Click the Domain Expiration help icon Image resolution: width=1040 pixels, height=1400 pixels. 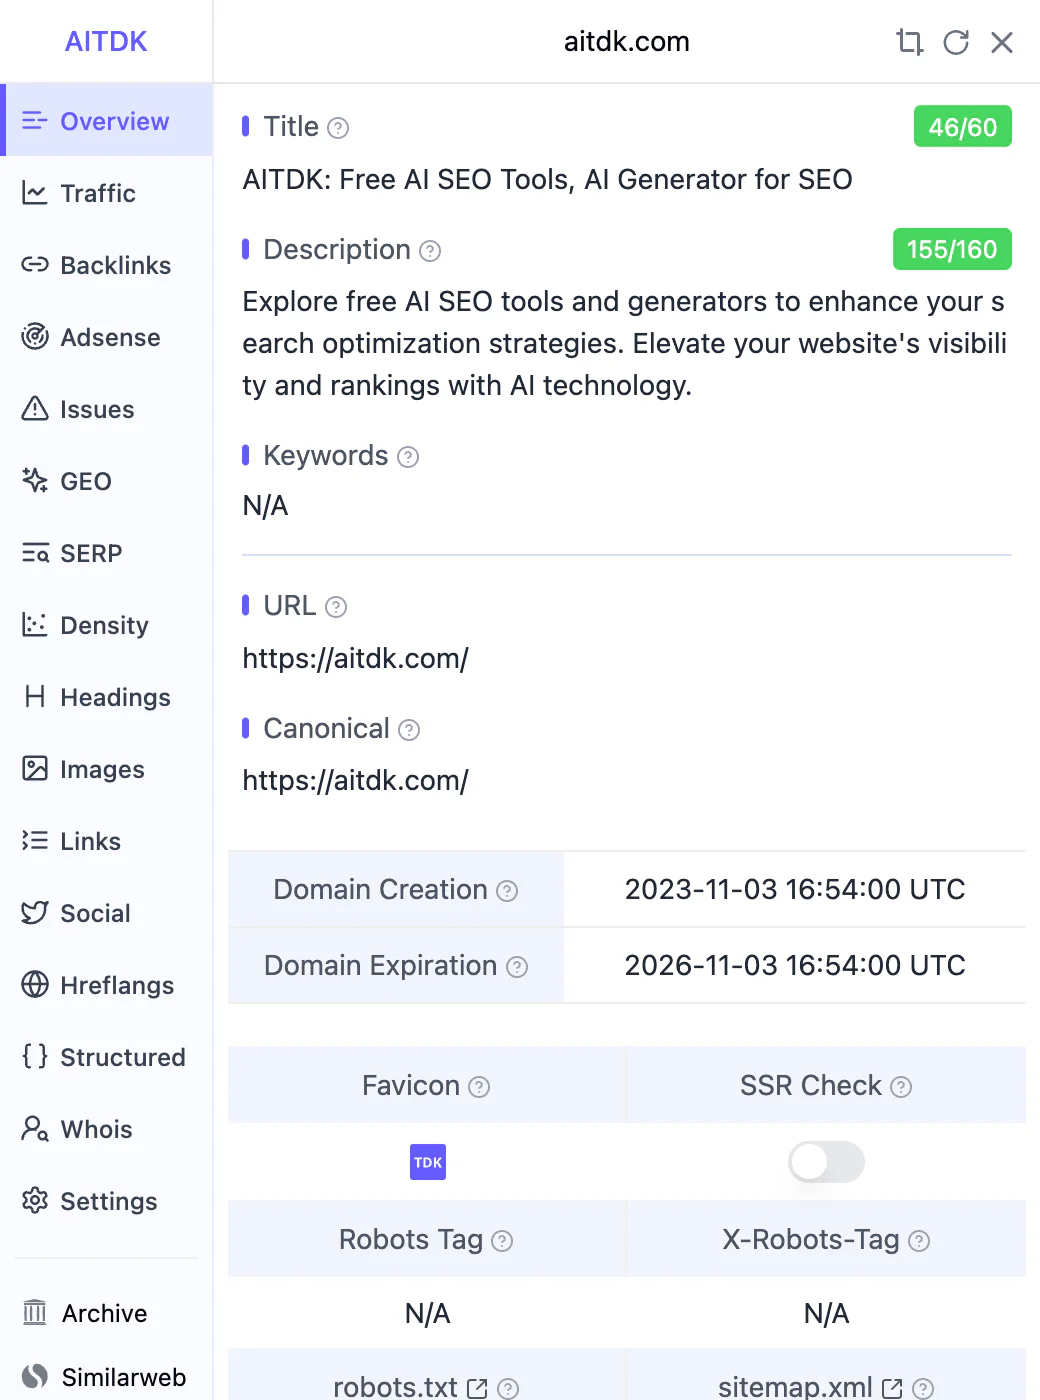point(517,967)
